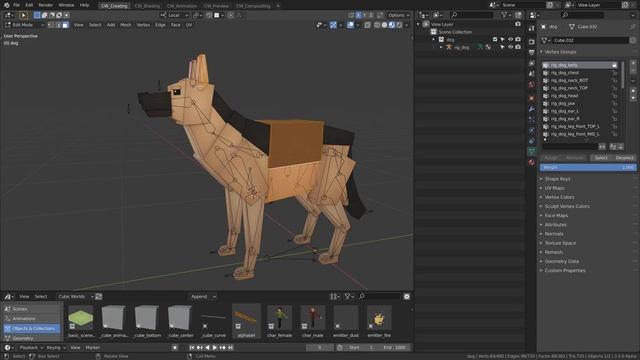Open the Render properties tab icon
This screenshot has width=640, height=360.
[531, 42]
